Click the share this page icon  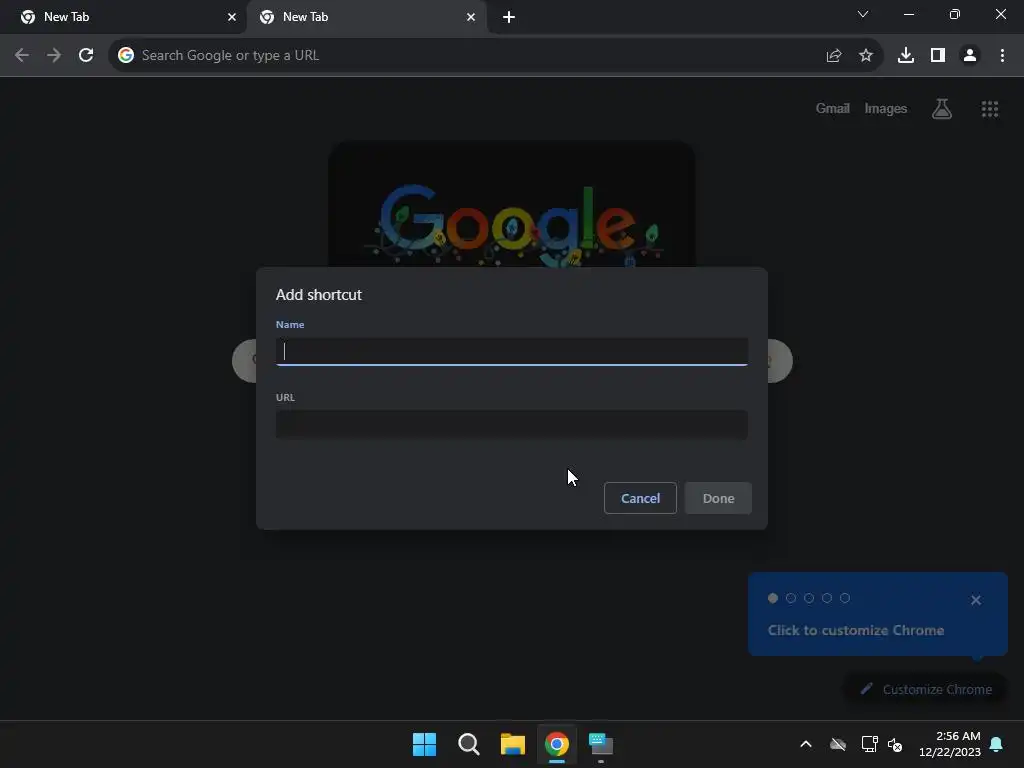coord(834,56)
